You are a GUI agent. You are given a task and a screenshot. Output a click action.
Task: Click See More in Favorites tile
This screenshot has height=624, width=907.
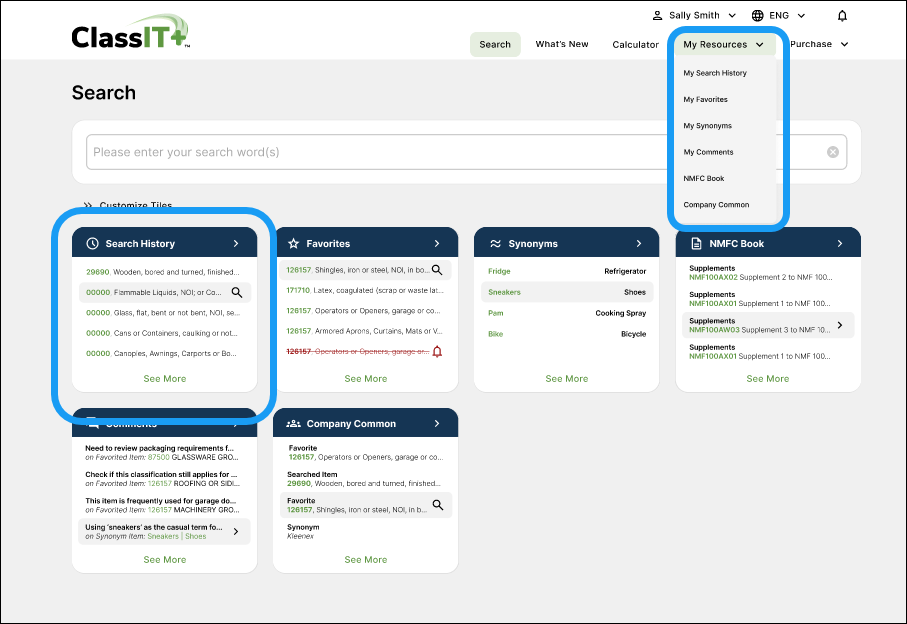click(x=366, y=379)
